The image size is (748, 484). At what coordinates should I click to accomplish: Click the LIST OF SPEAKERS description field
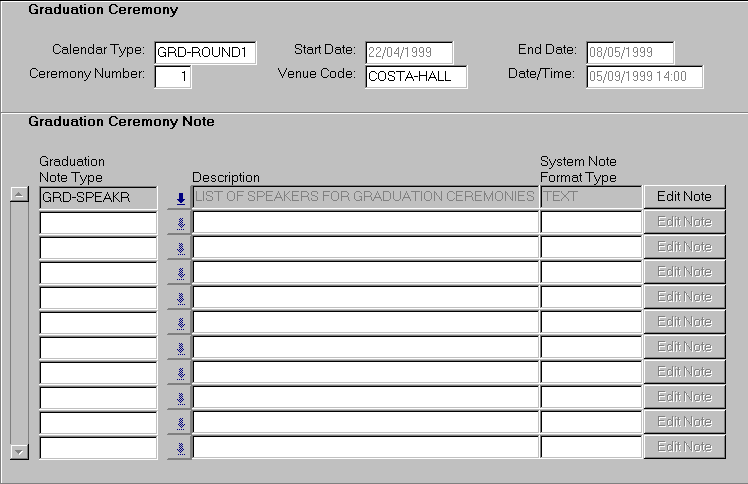pos(365,197)
